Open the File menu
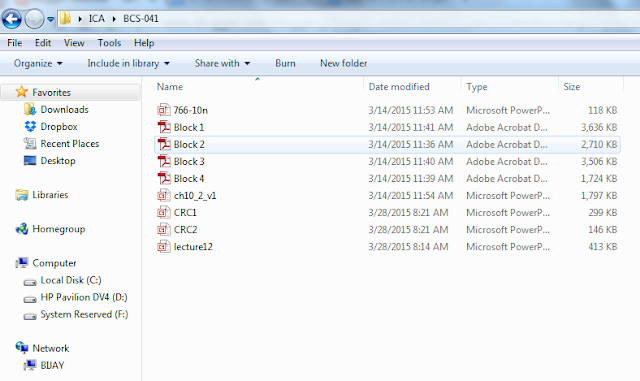The width and height of the screenshot is (640, 381). (x=15, y=43)
